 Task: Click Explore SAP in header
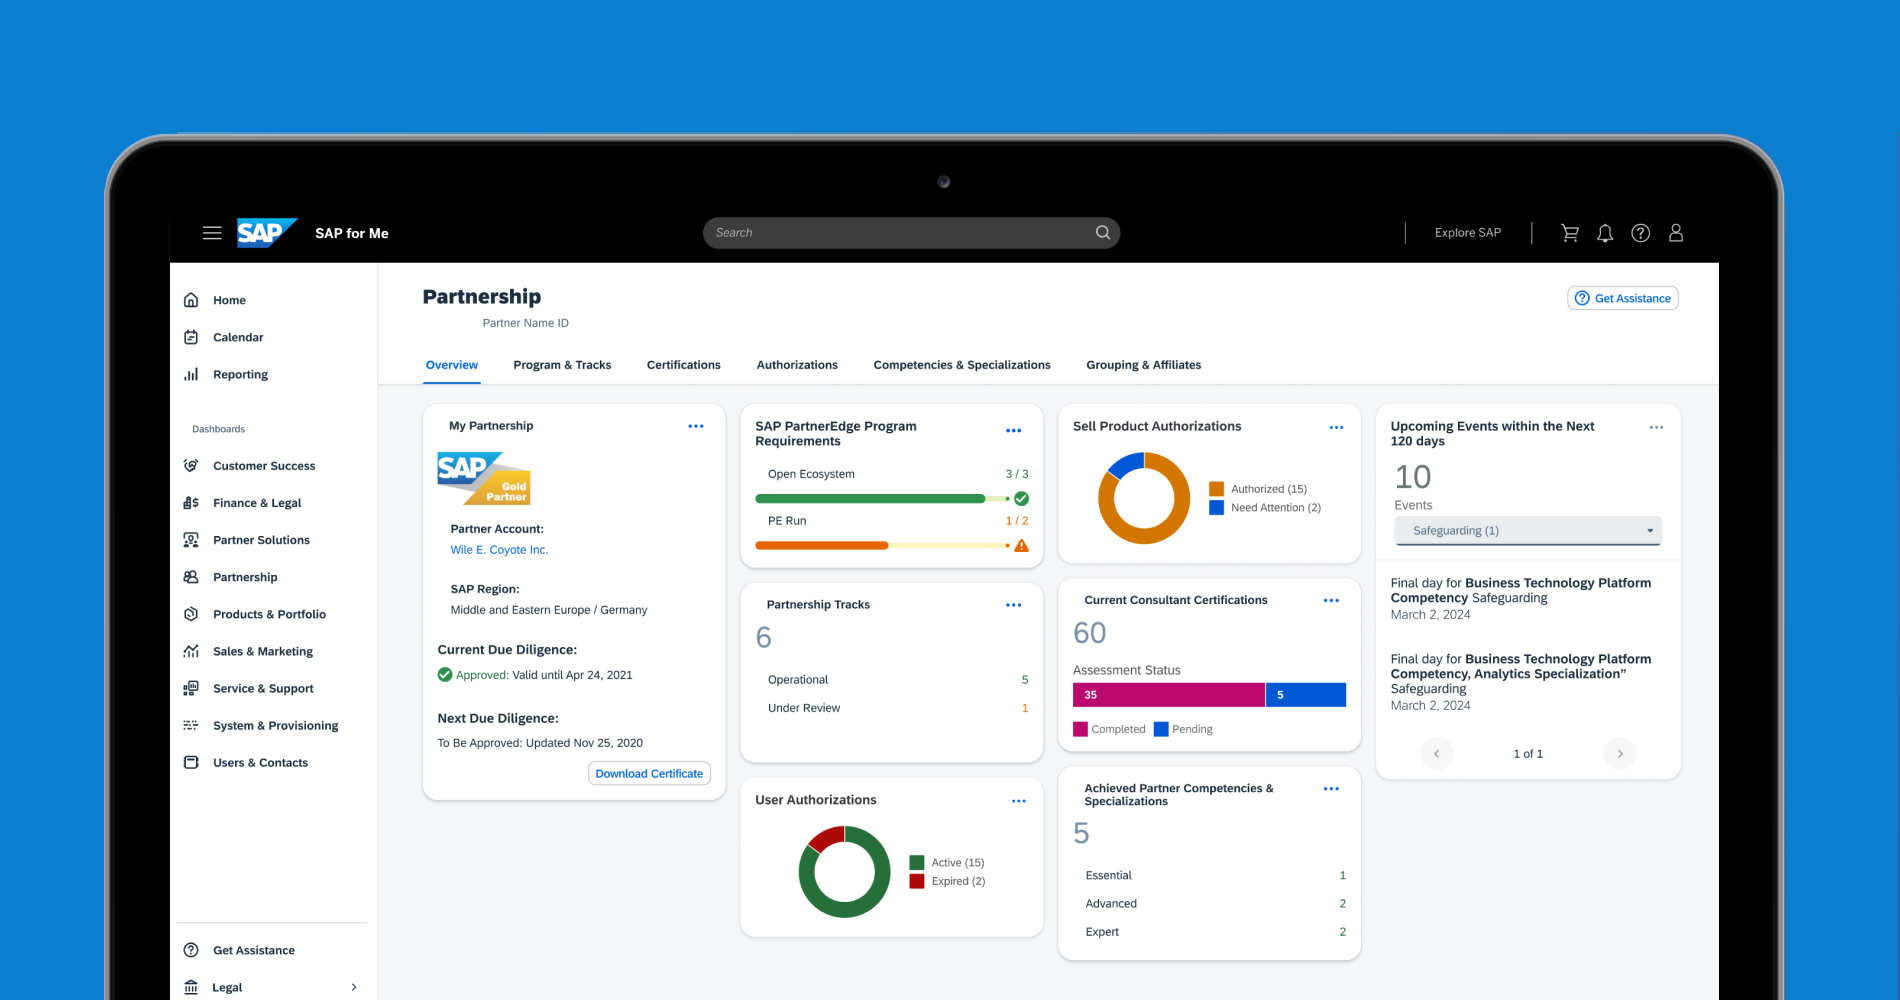[x=1468, y=233]
